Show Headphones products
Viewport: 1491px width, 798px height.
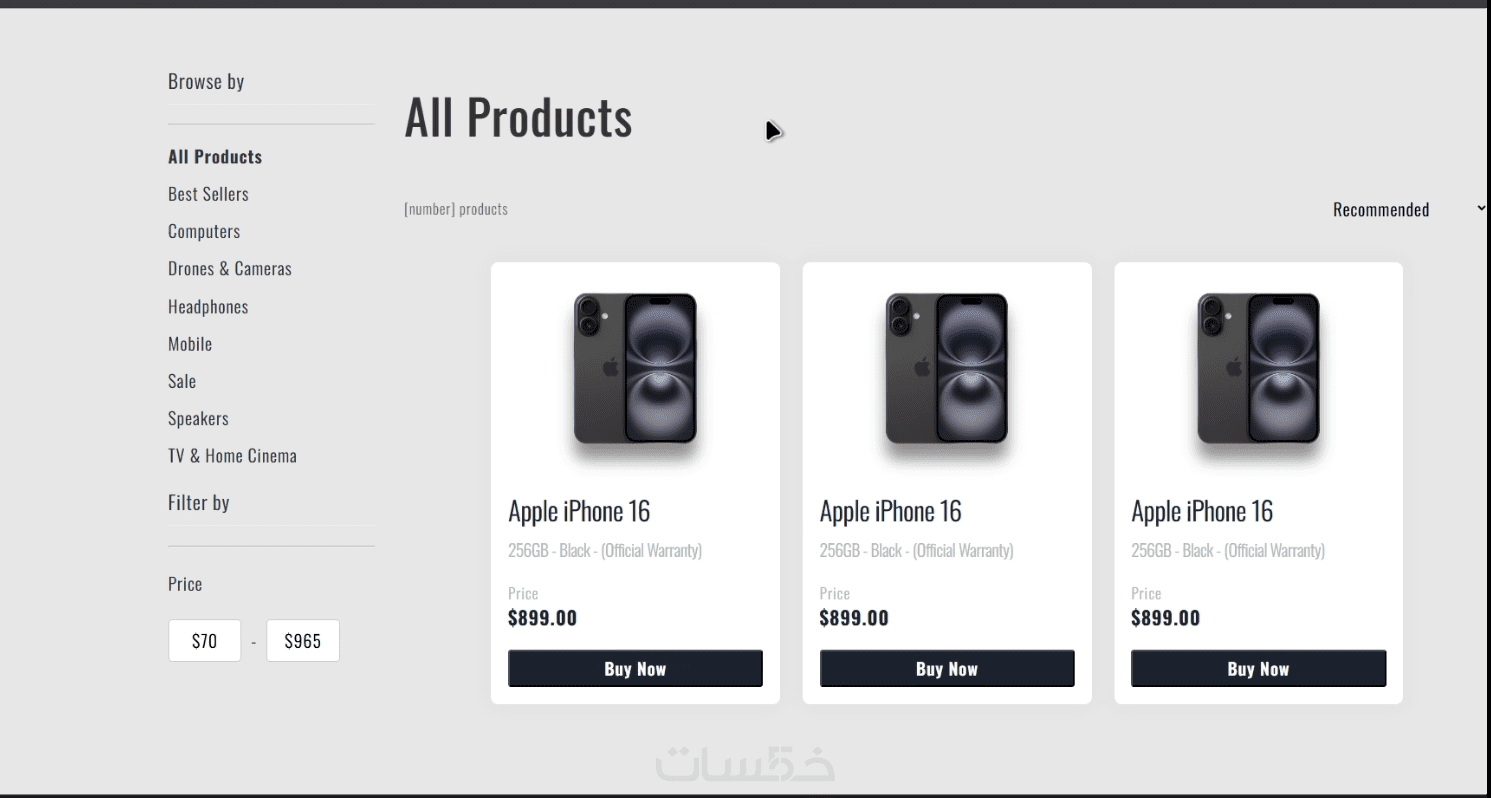coord(208,307)
